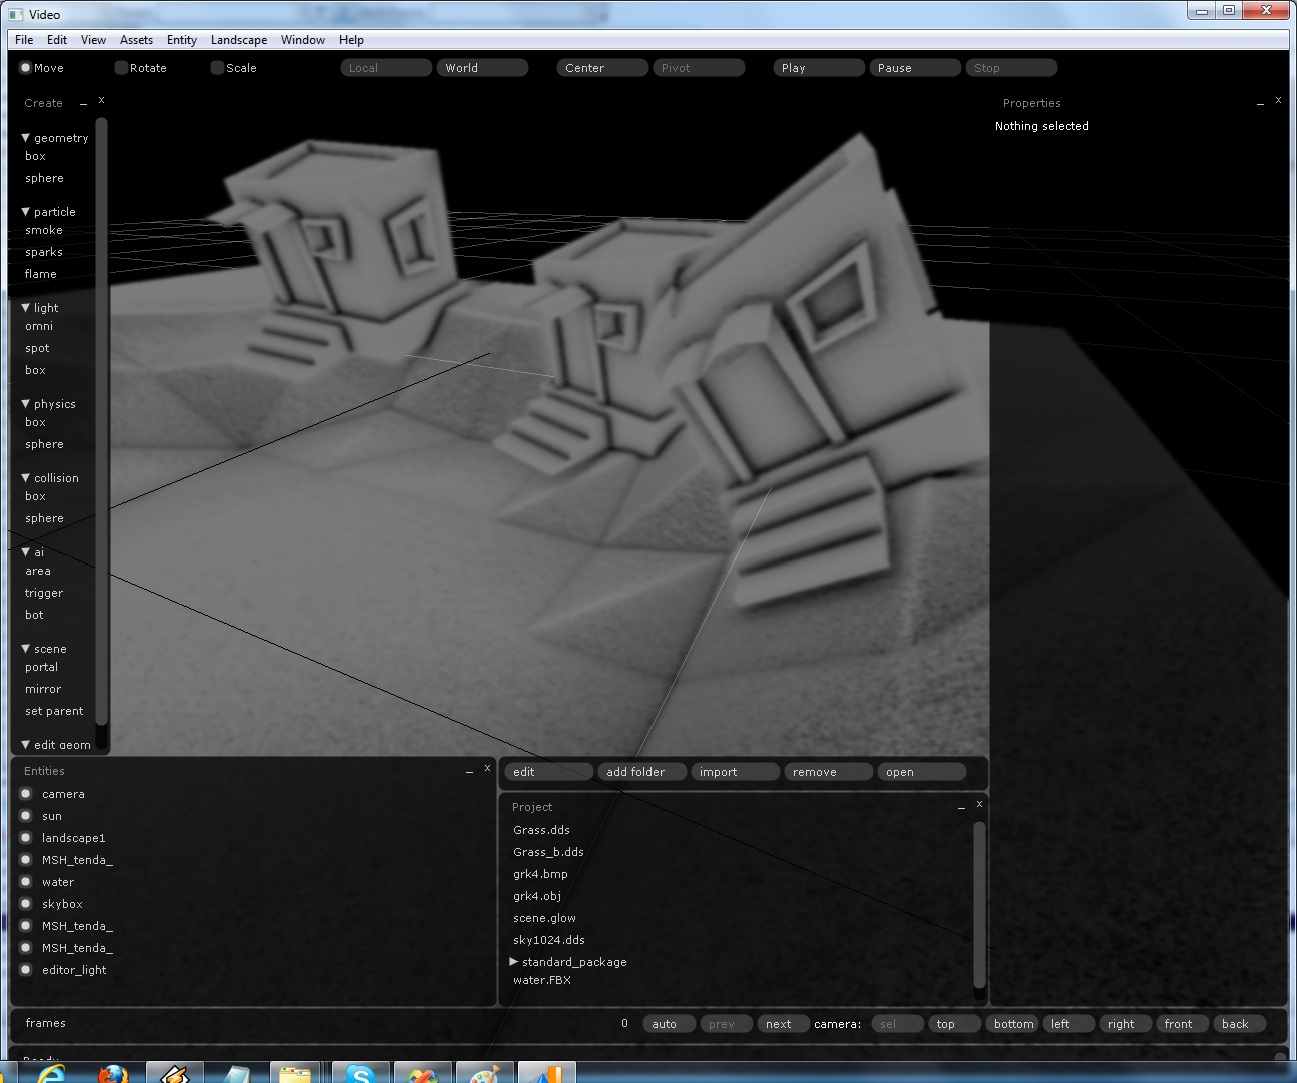
Task: Collapse the ai section
Action: 26,552
